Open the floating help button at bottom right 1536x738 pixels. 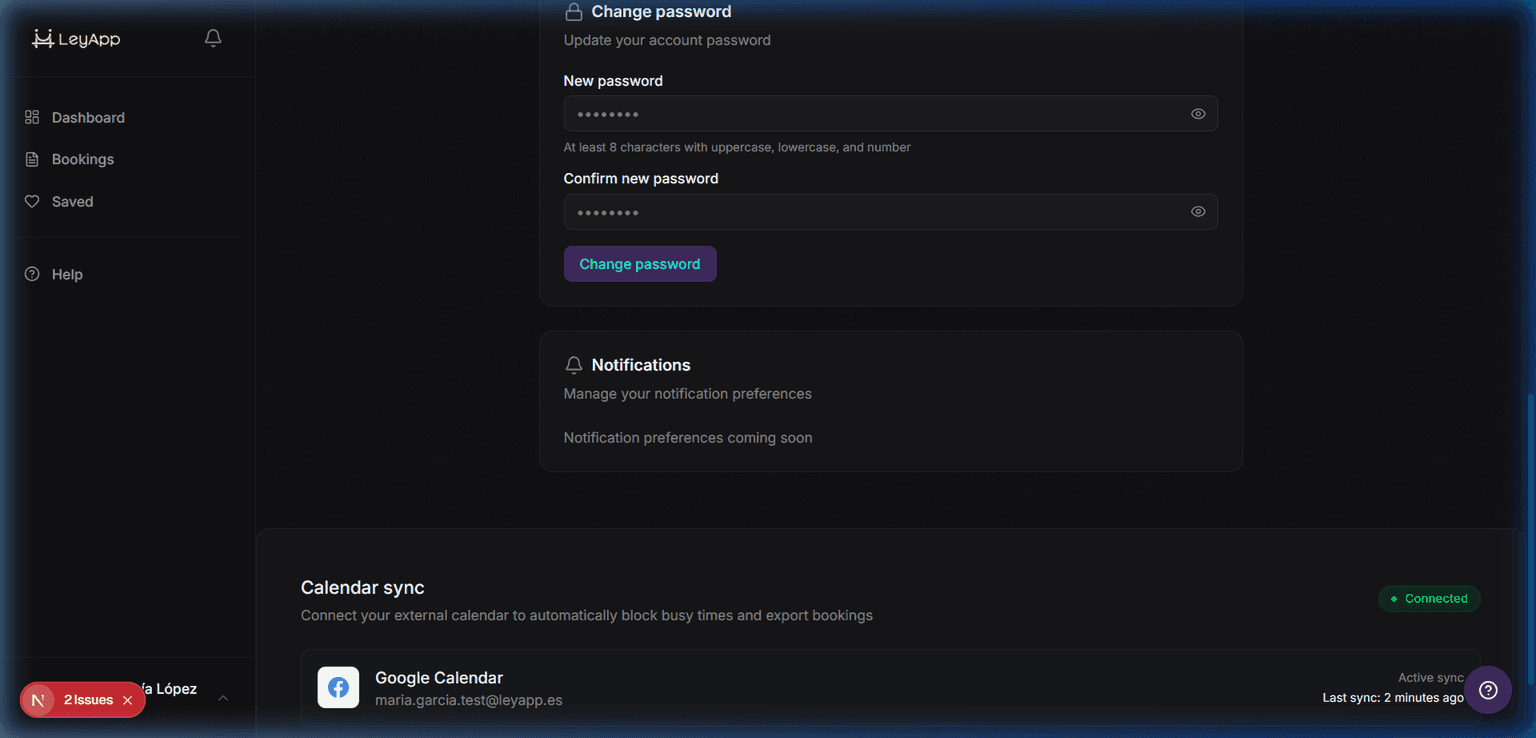click(x=1487, y=690)
